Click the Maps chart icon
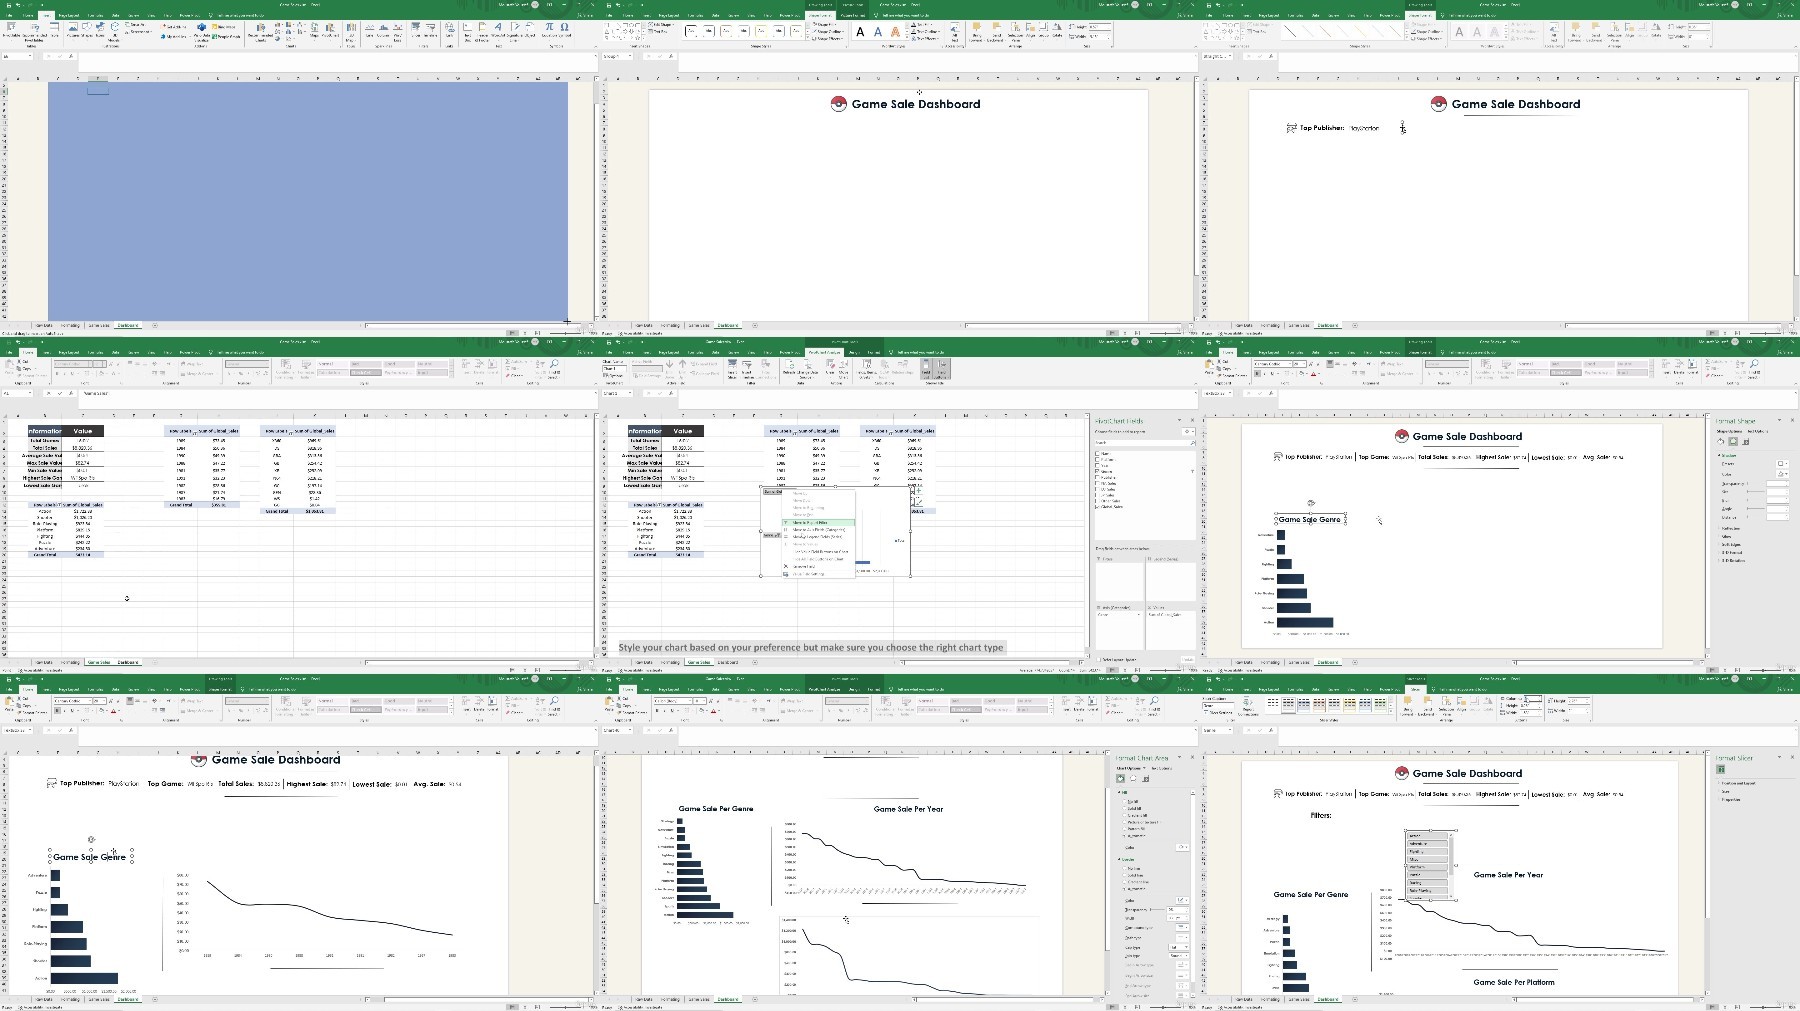Image resolution: width=1800 pixels, height=1011 pixels. [x=314, y=30]
